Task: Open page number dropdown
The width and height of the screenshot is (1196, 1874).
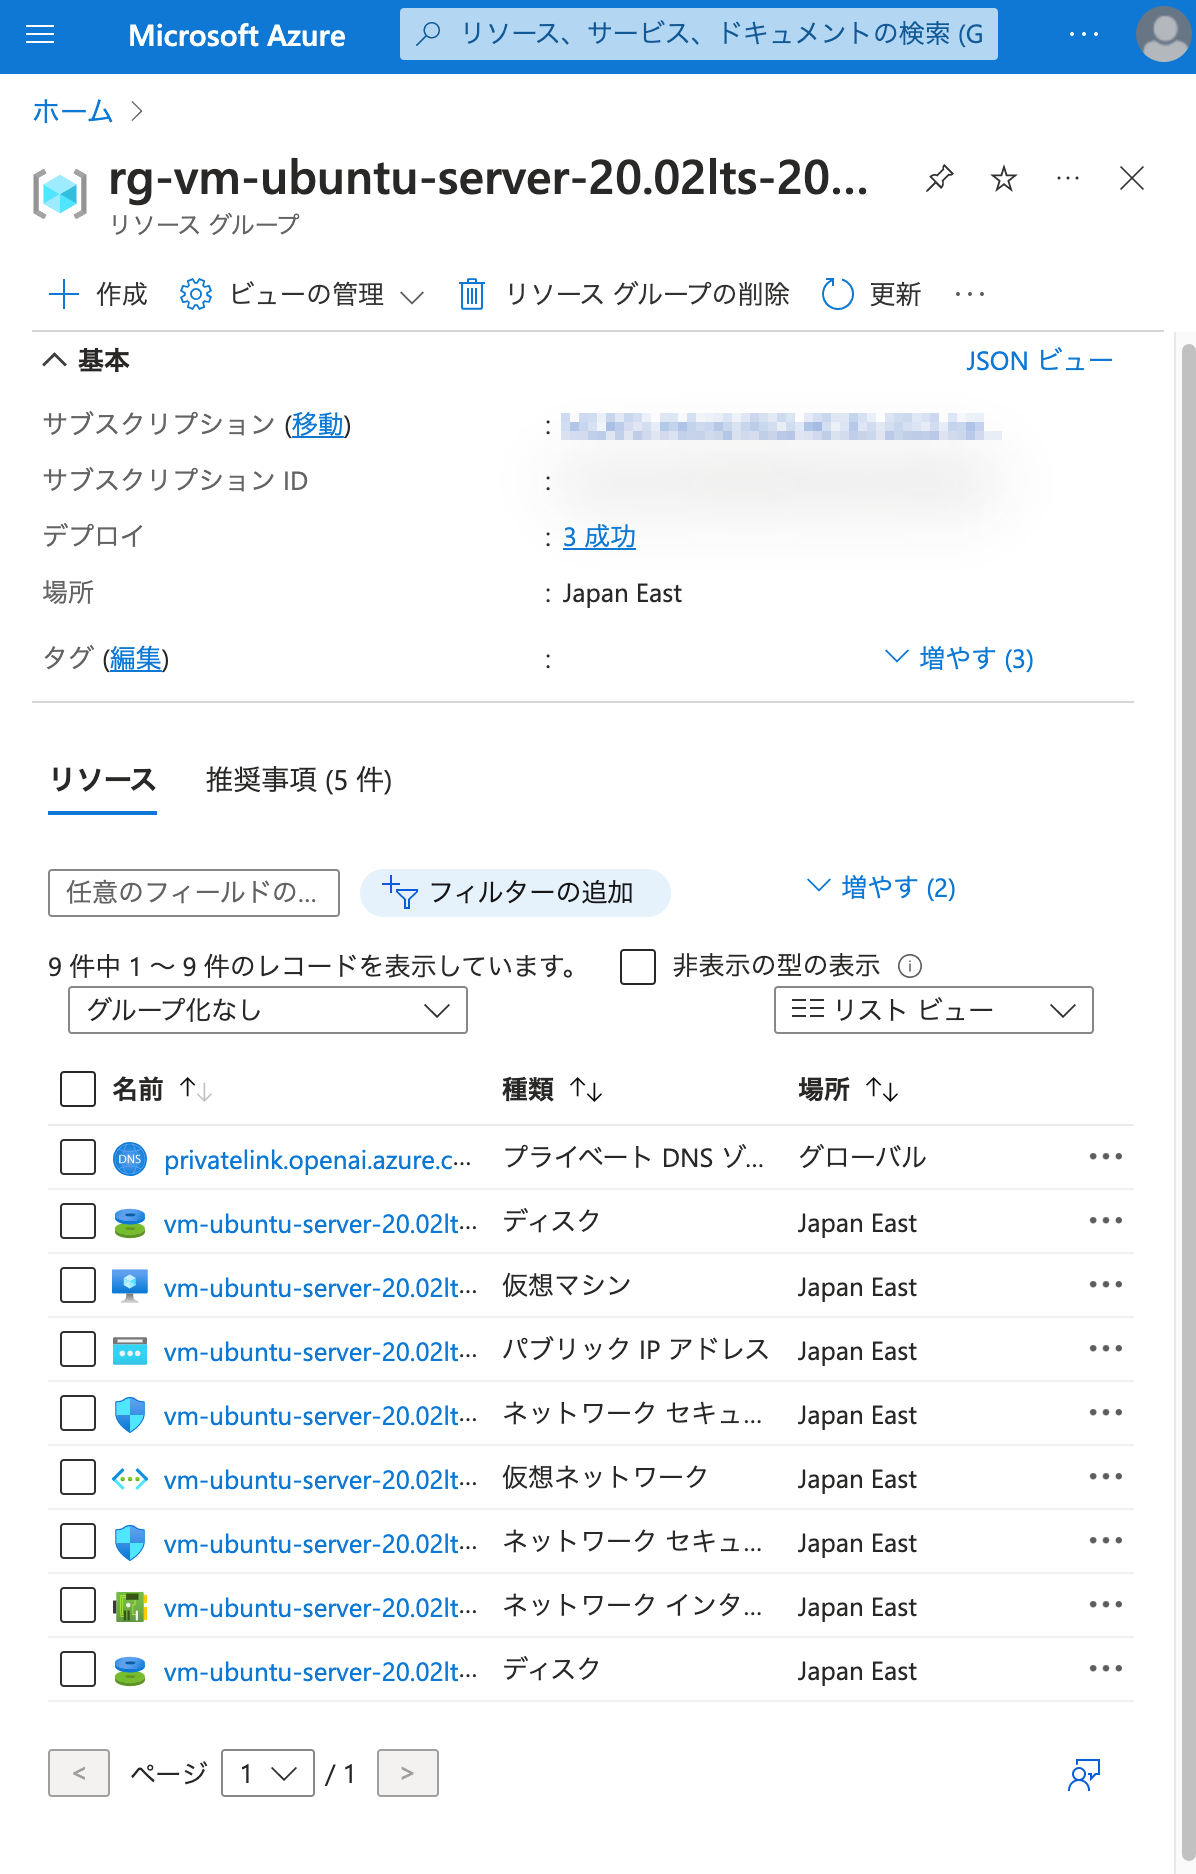Action: pos(268,1773)
